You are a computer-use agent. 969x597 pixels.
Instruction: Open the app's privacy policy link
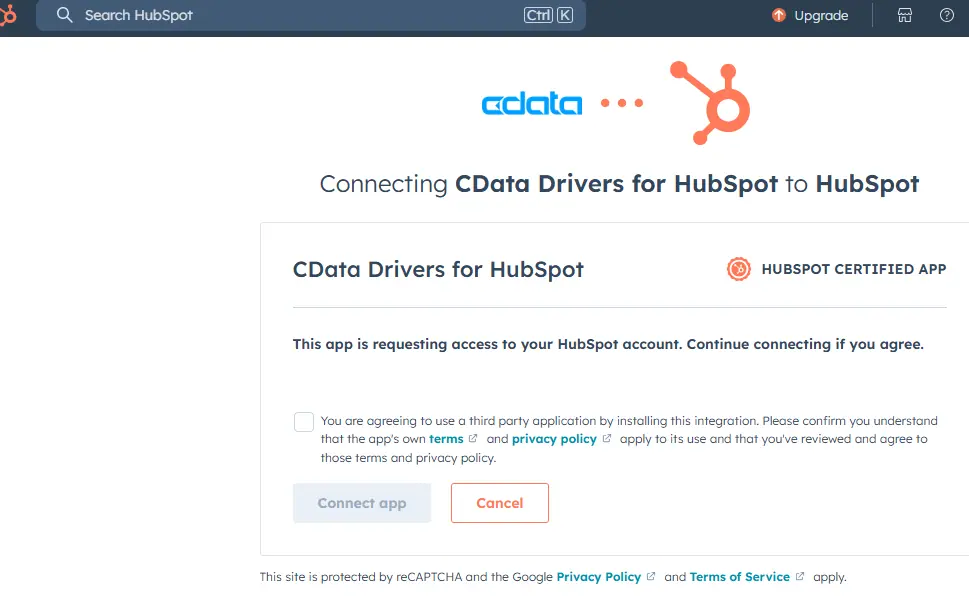click(554, 439)
